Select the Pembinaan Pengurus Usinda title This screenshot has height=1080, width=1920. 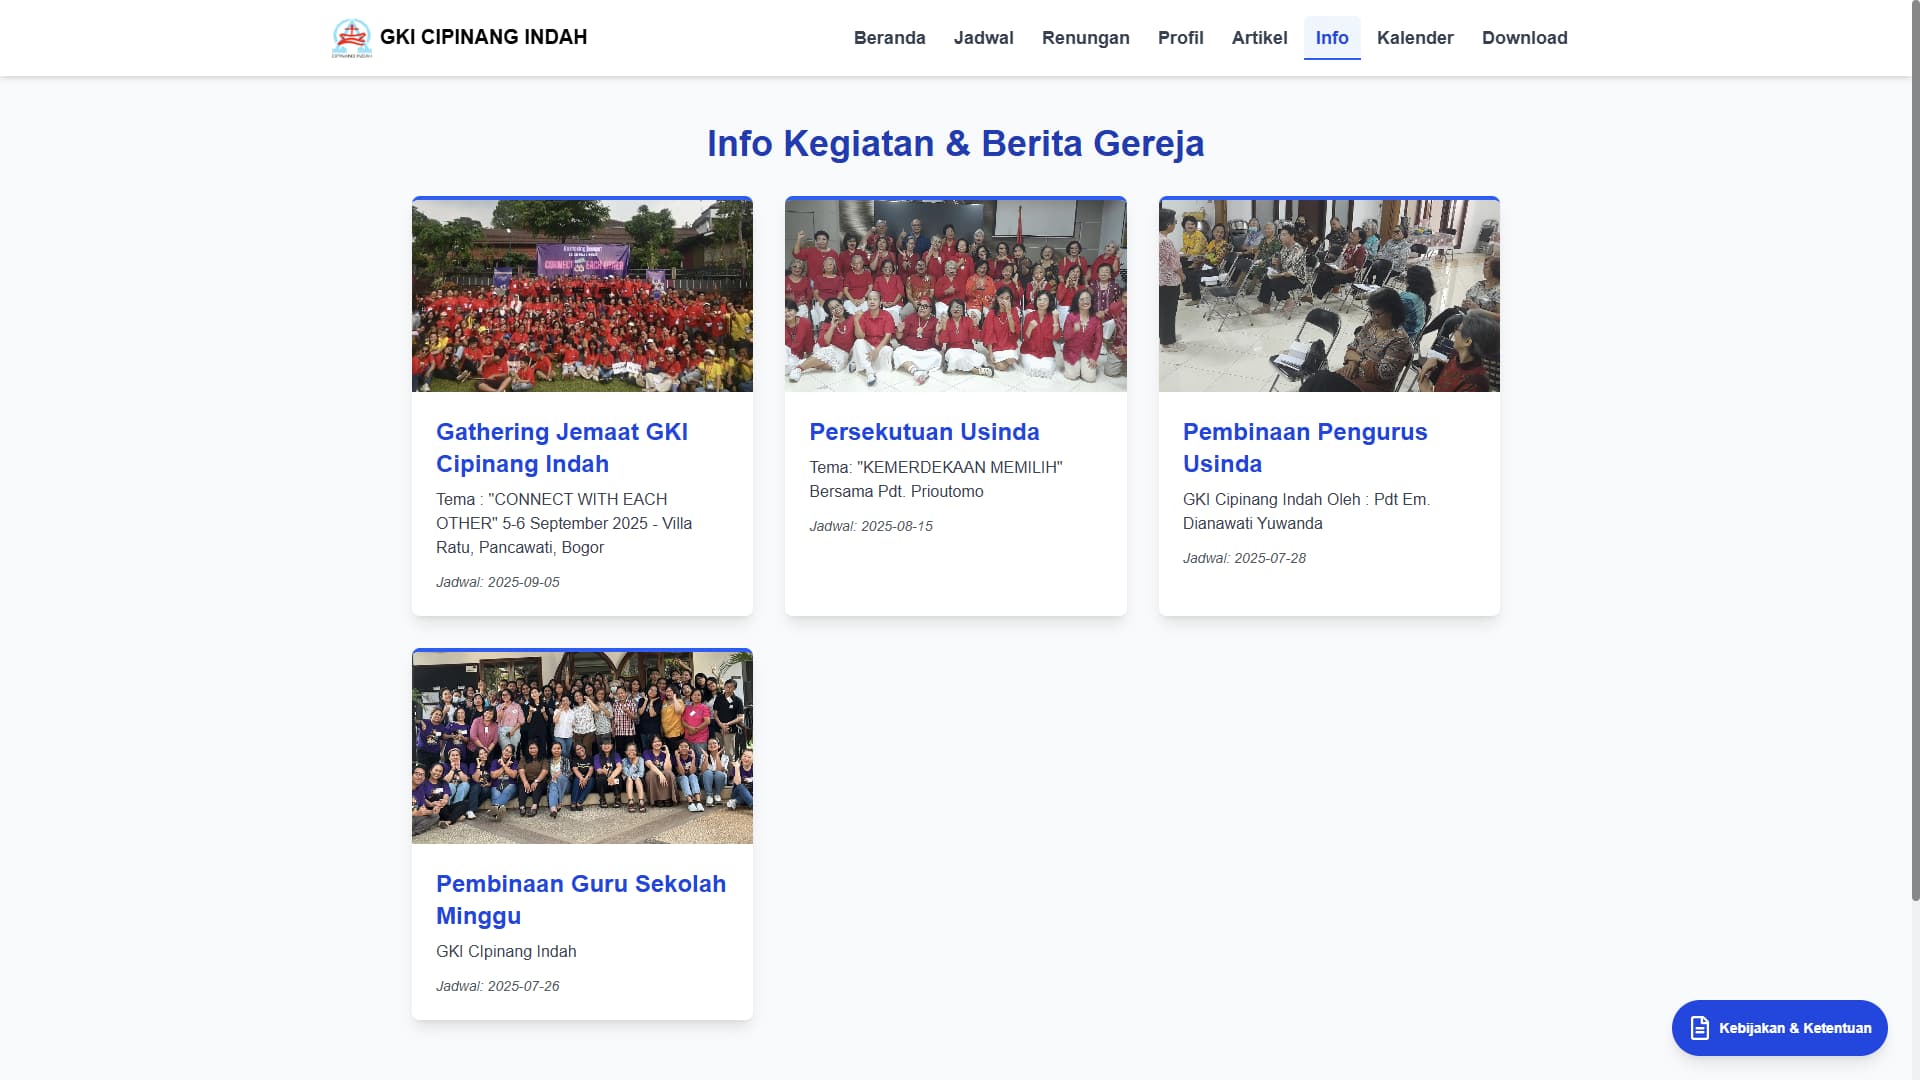point(1304,448)
